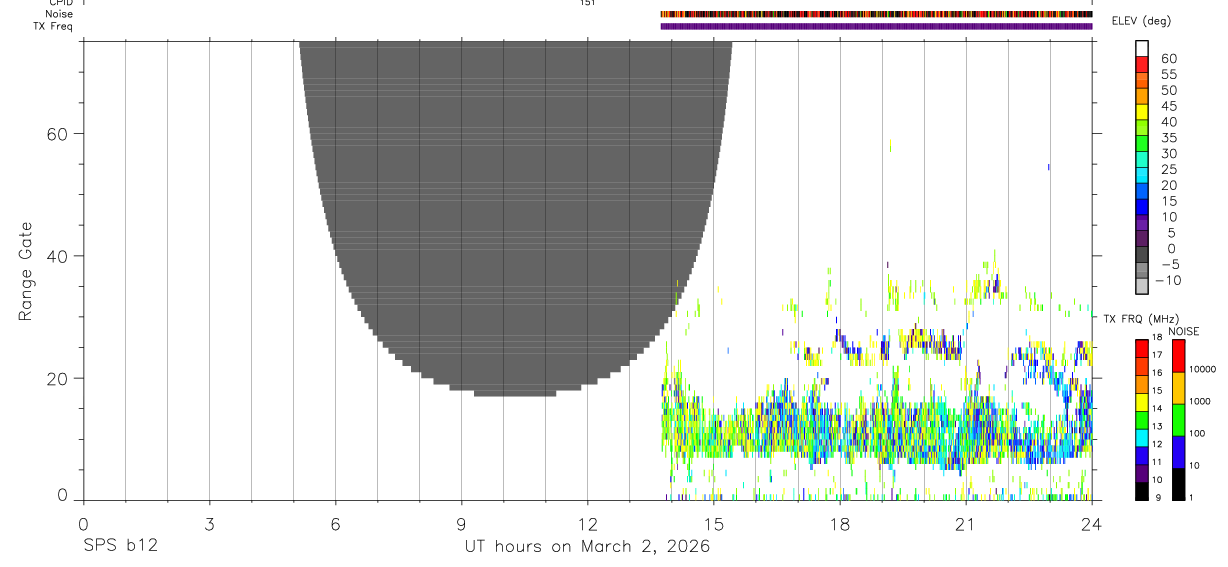Click the '18' hour tick label on the time axis
This screenshot has width=1228, height=567.
tap(840, 524)
